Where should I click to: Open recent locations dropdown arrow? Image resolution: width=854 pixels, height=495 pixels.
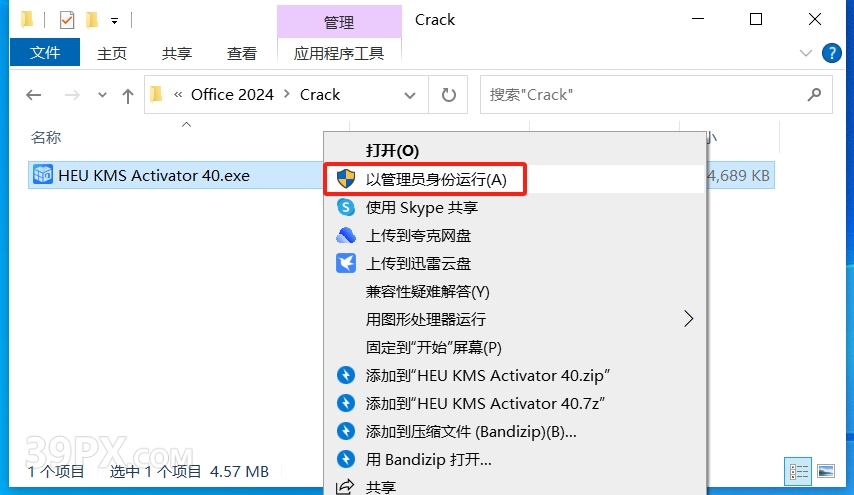(102, 95)
